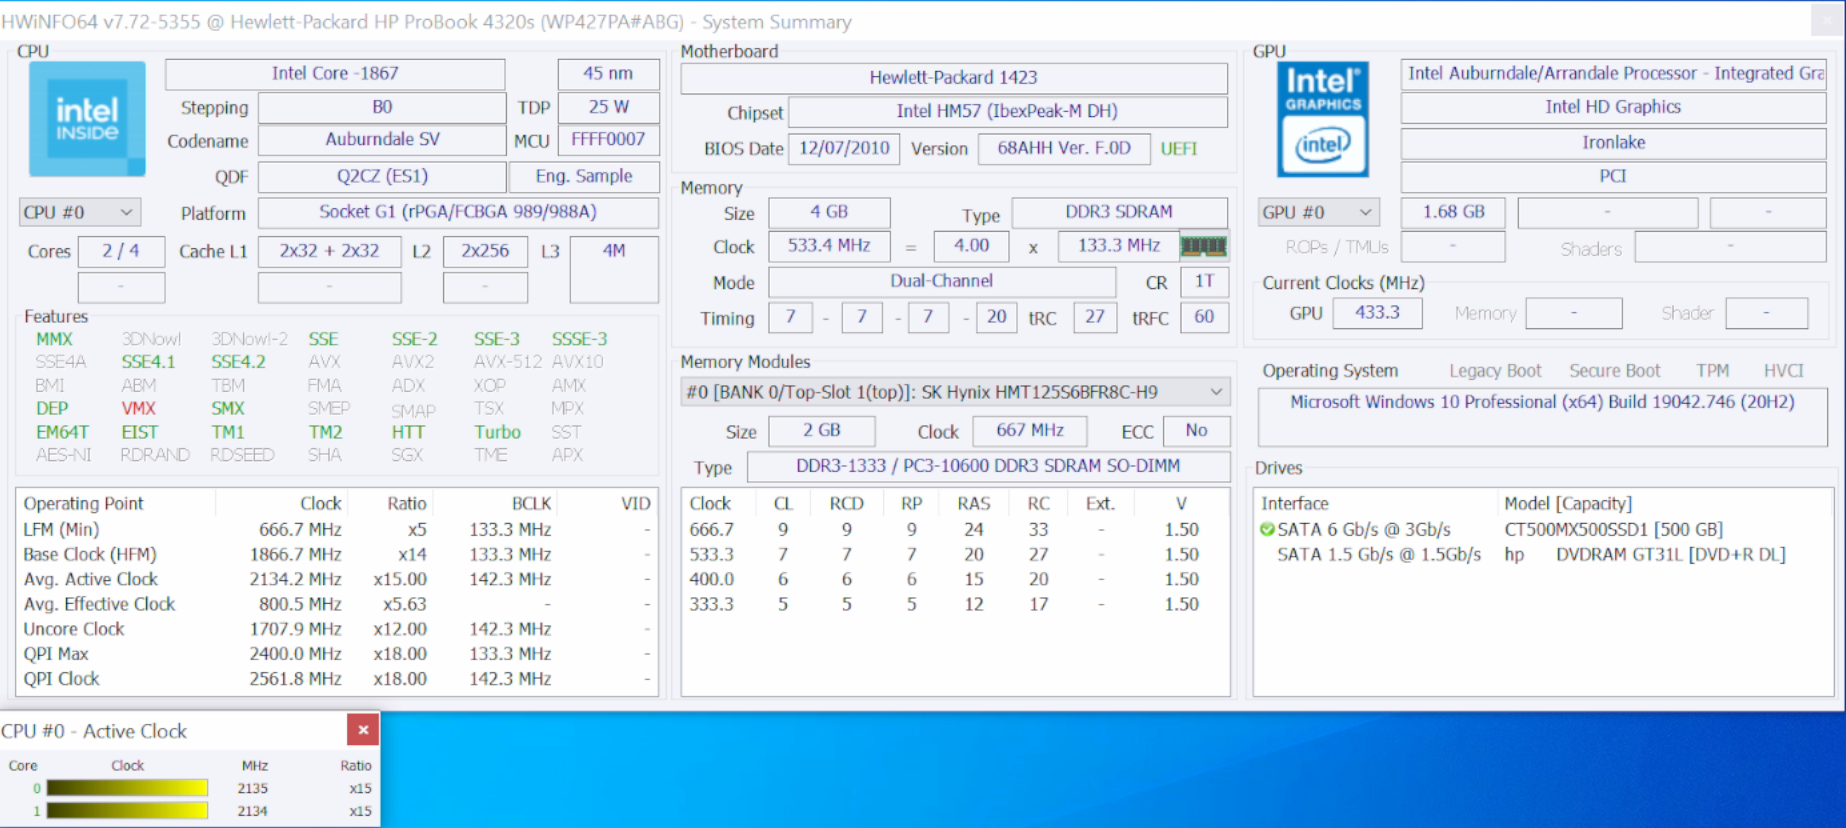Click the GPU clock 433.3 value
Screen dimensions: 1846x828
1377,313
